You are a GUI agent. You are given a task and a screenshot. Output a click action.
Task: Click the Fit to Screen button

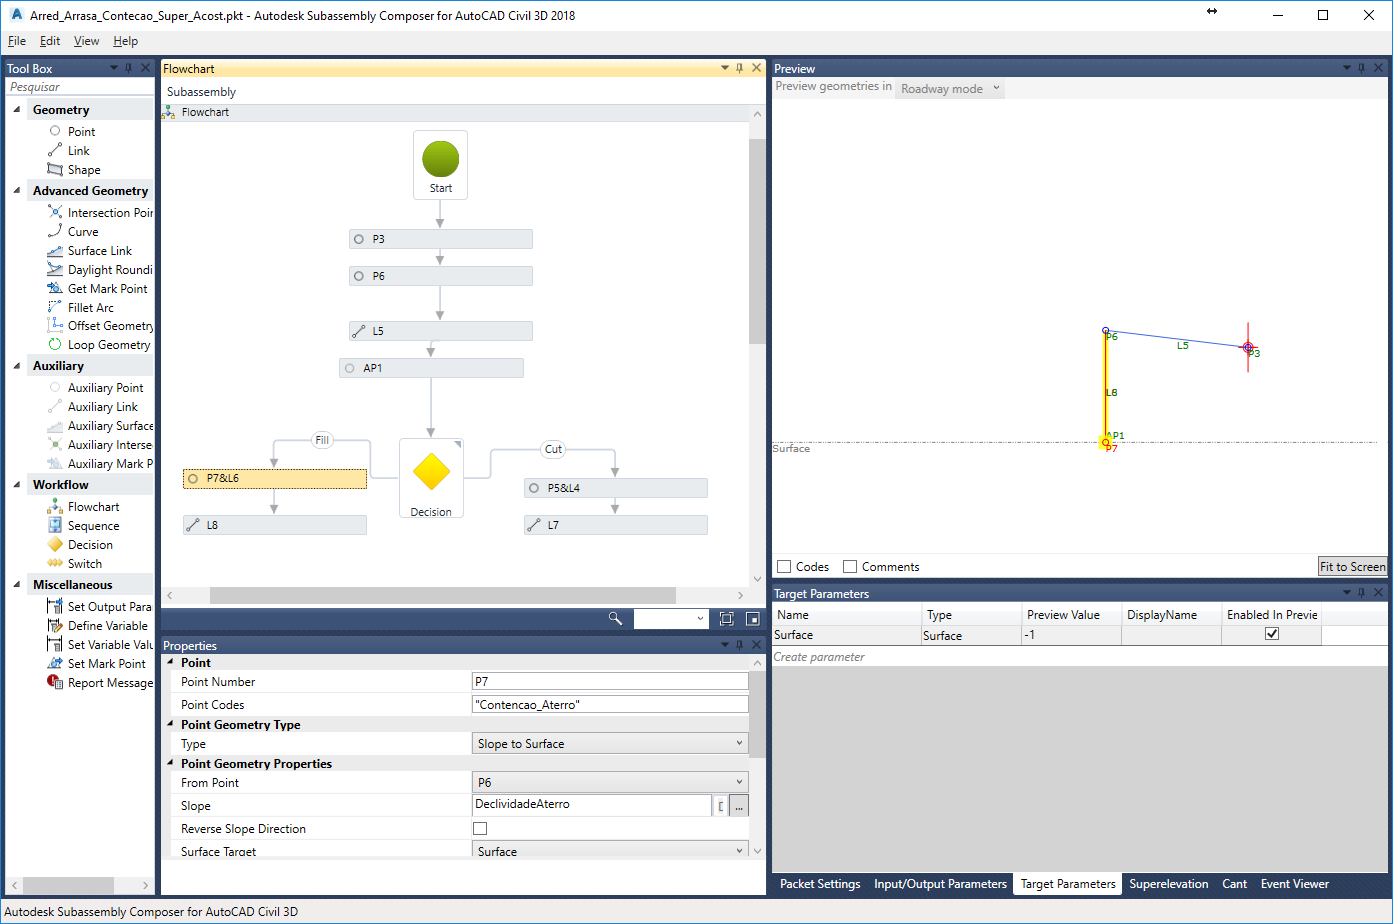coord(1352,566)
